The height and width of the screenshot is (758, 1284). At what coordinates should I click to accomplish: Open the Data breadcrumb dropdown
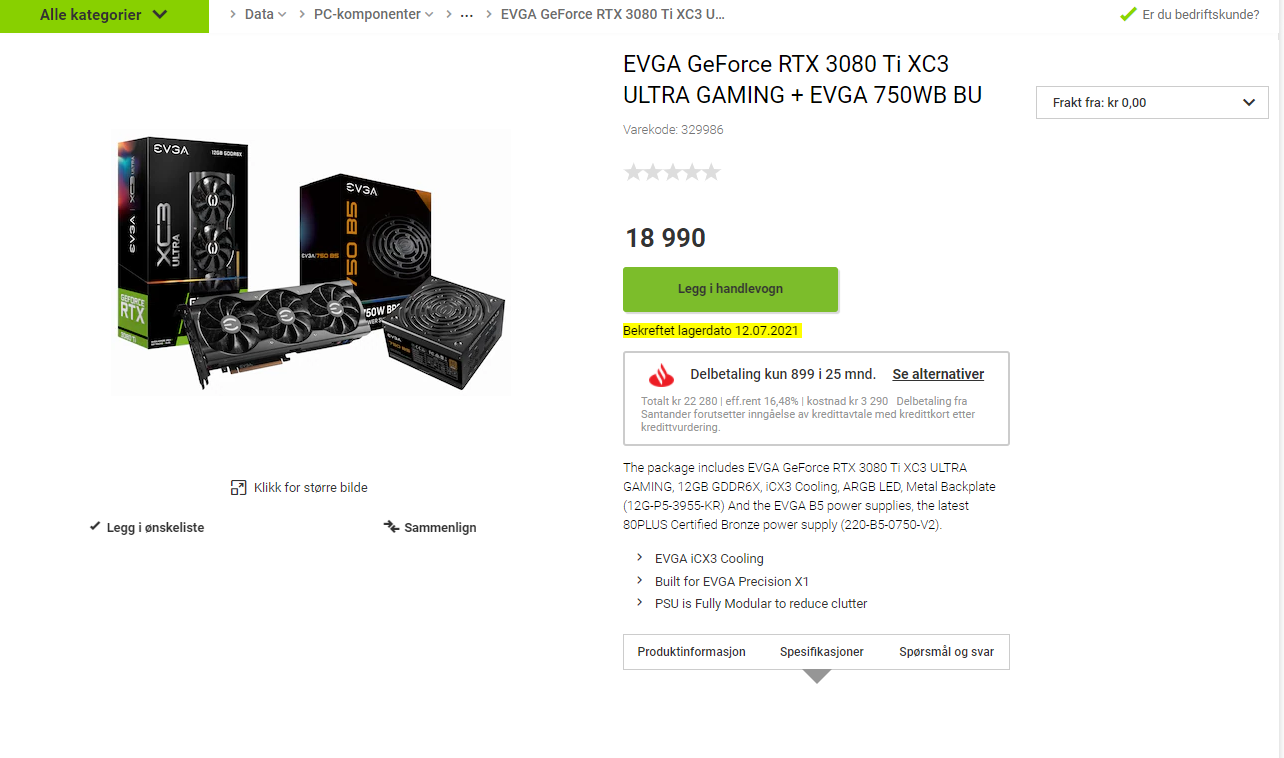pos(266,14)
